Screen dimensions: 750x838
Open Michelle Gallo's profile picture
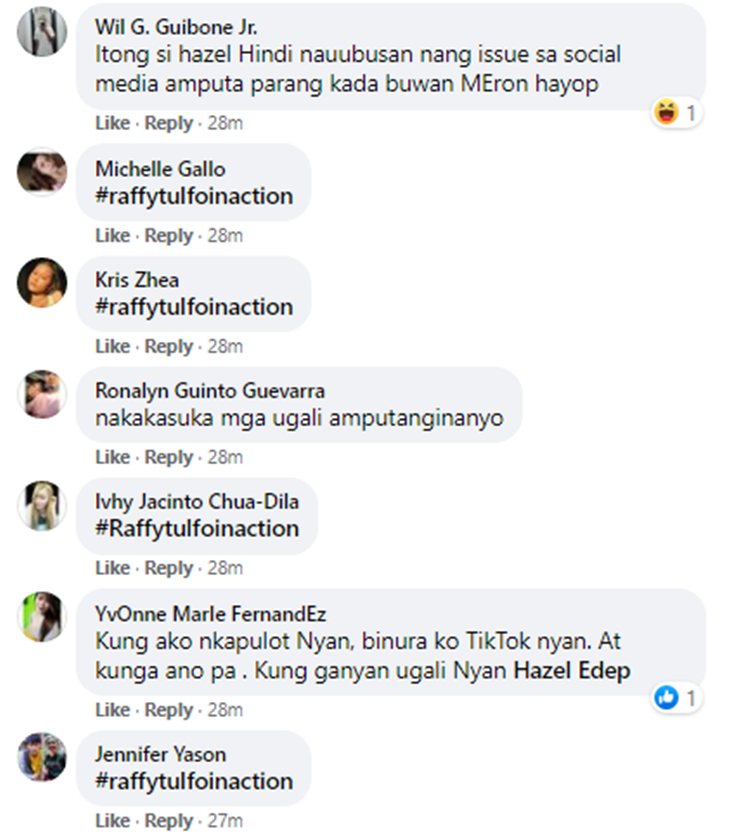pyautogui.click(x=42, y=172)
